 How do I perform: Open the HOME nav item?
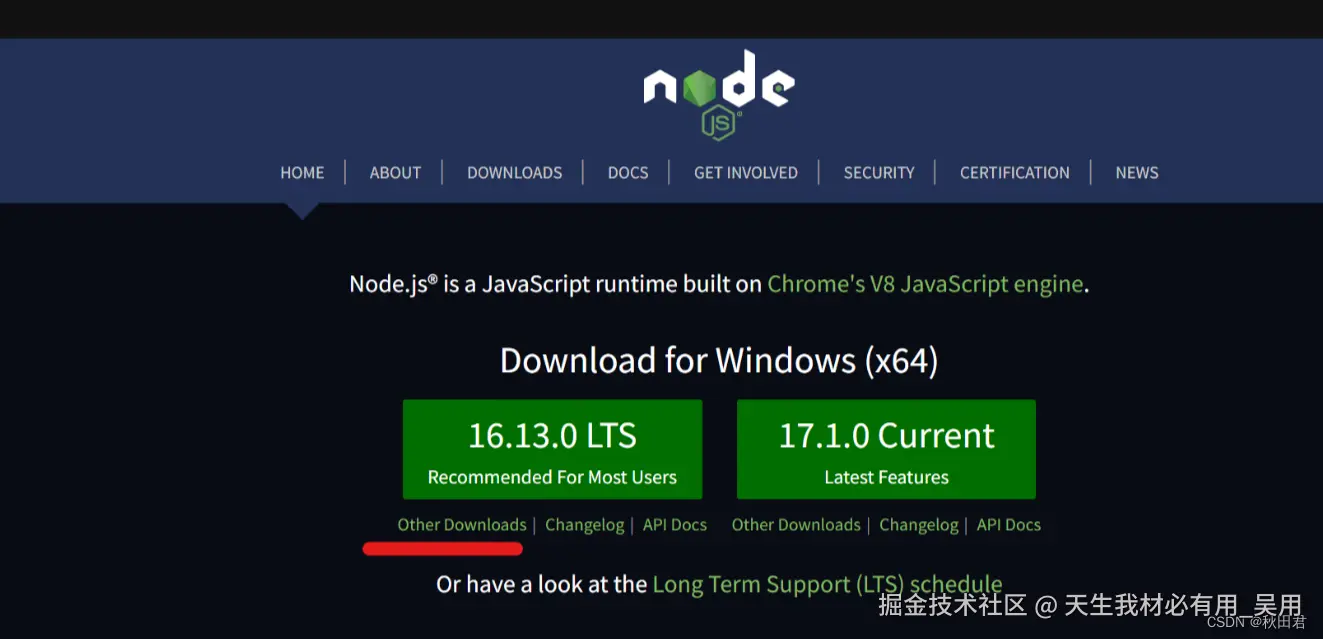(x=302, y=172)
